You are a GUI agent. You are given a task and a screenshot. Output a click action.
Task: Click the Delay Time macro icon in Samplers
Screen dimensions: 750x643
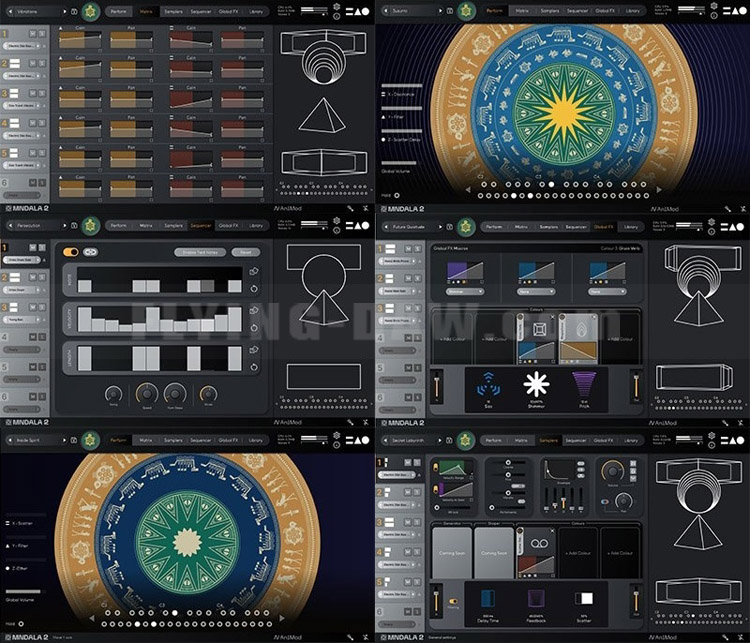pyautogui.click(x=487, y=599)
